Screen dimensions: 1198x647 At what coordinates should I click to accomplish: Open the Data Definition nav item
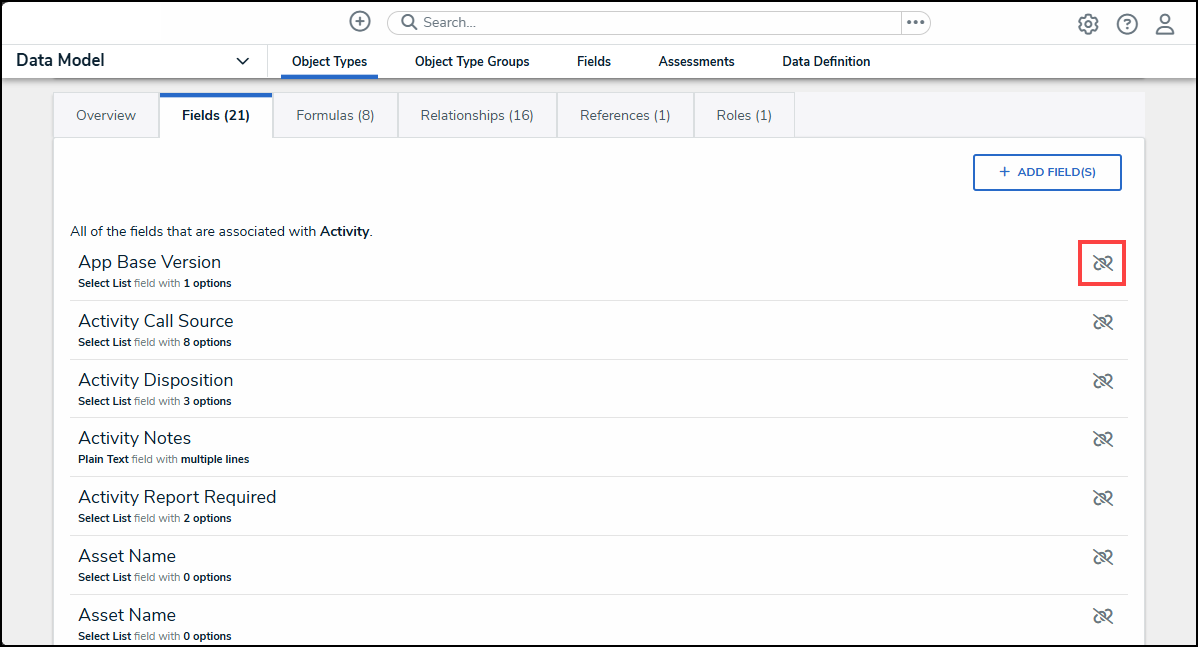tap(826, 62)
